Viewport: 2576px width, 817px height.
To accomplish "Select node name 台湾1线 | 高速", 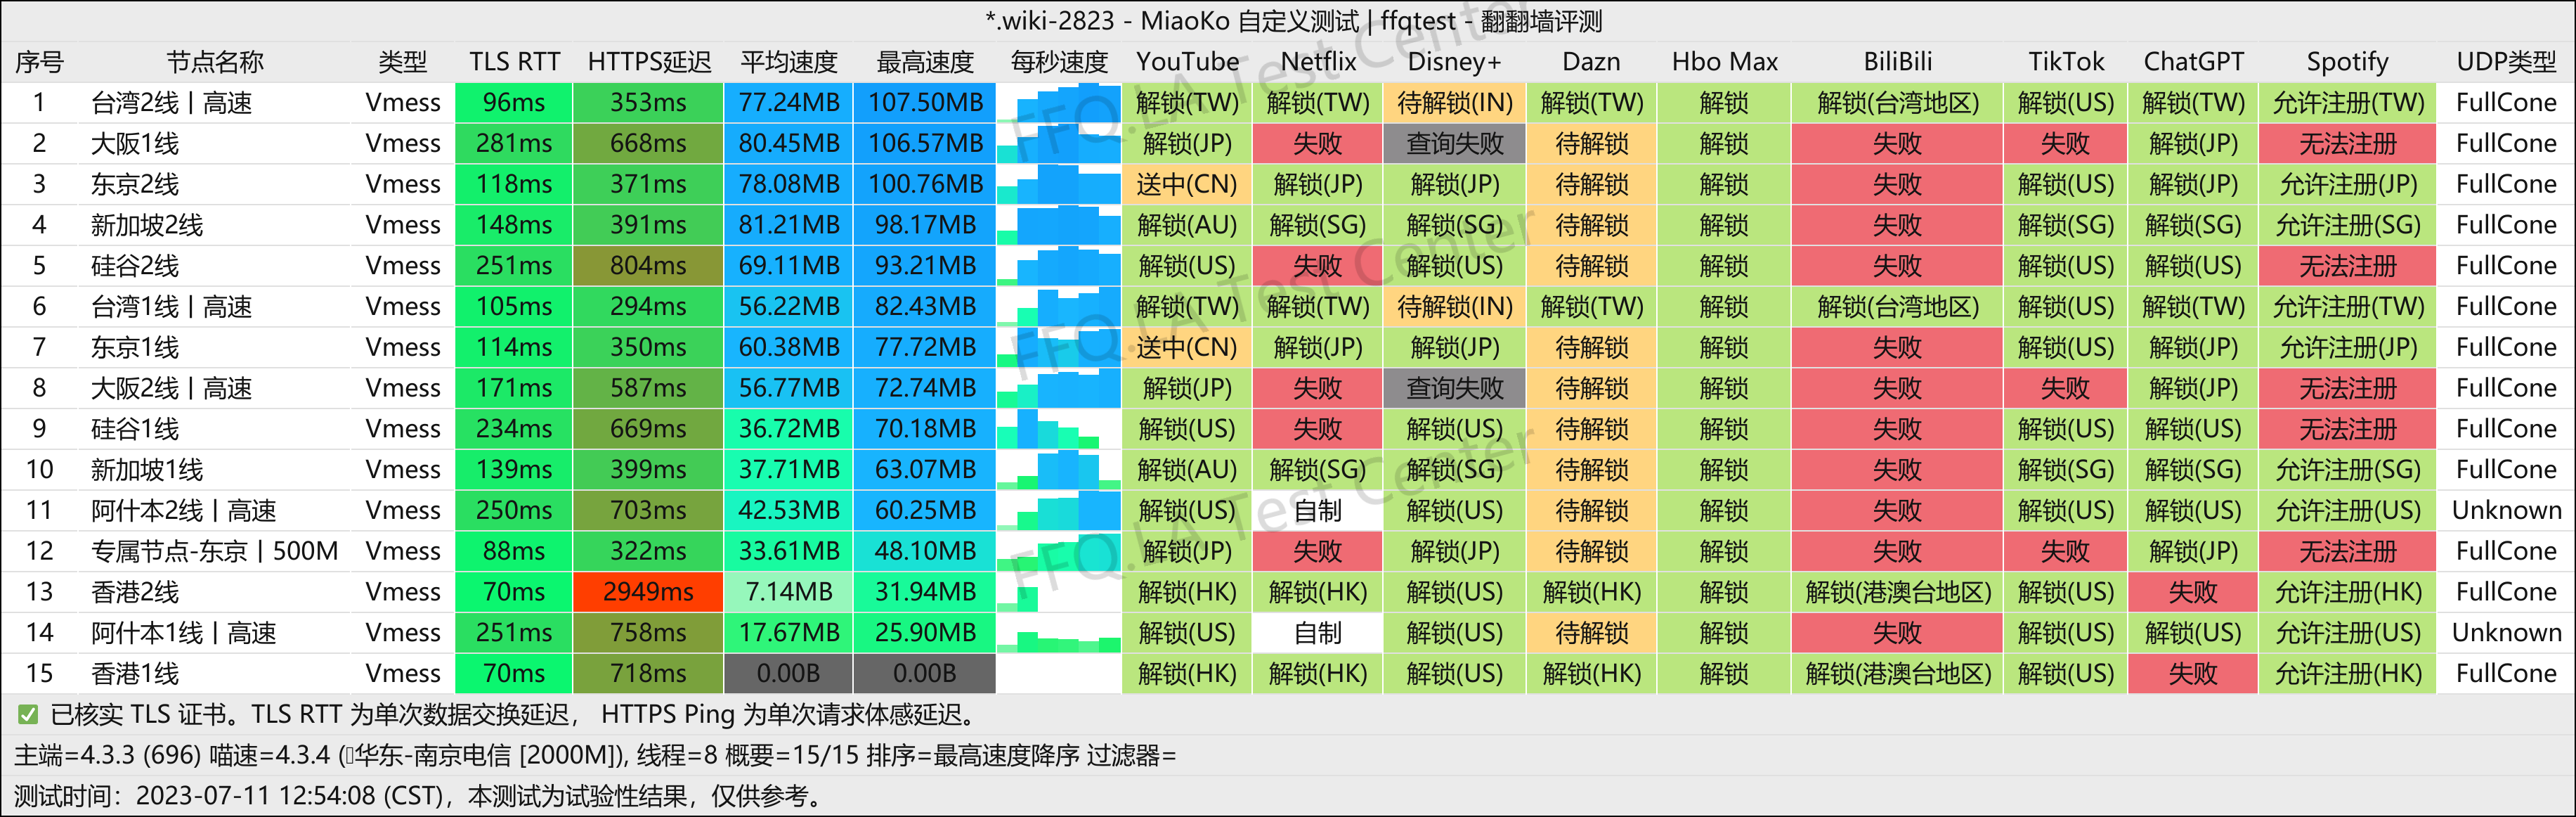I will (x=171, y=307).
